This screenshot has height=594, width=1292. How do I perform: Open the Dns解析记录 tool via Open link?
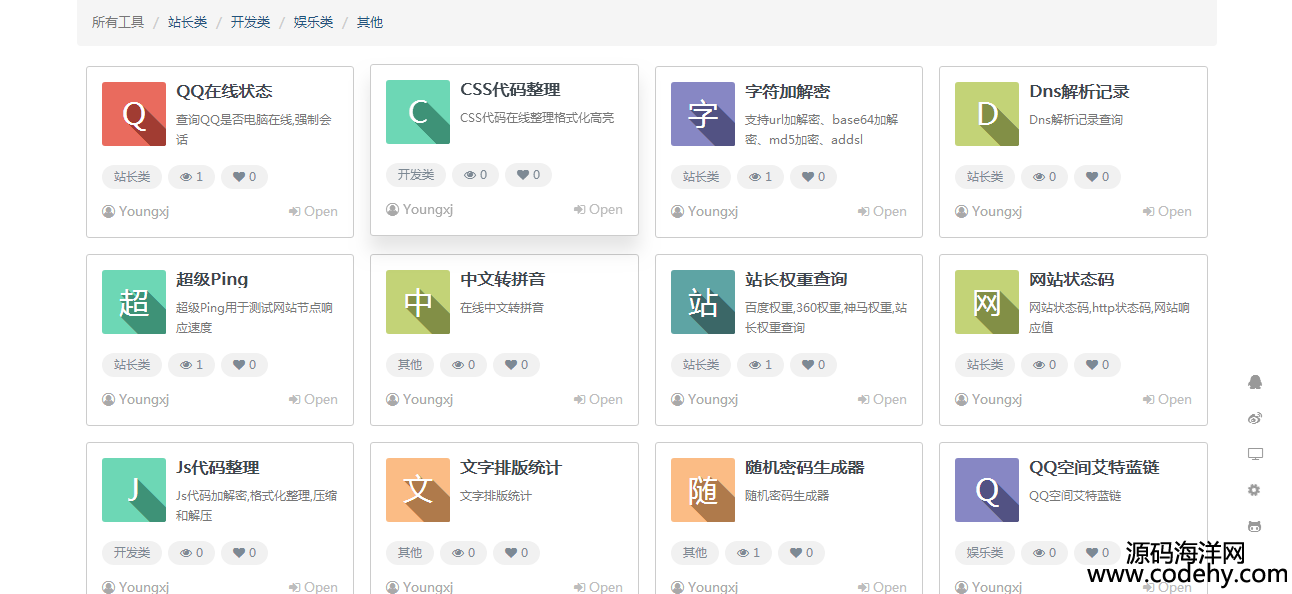tap(1167, 211)
